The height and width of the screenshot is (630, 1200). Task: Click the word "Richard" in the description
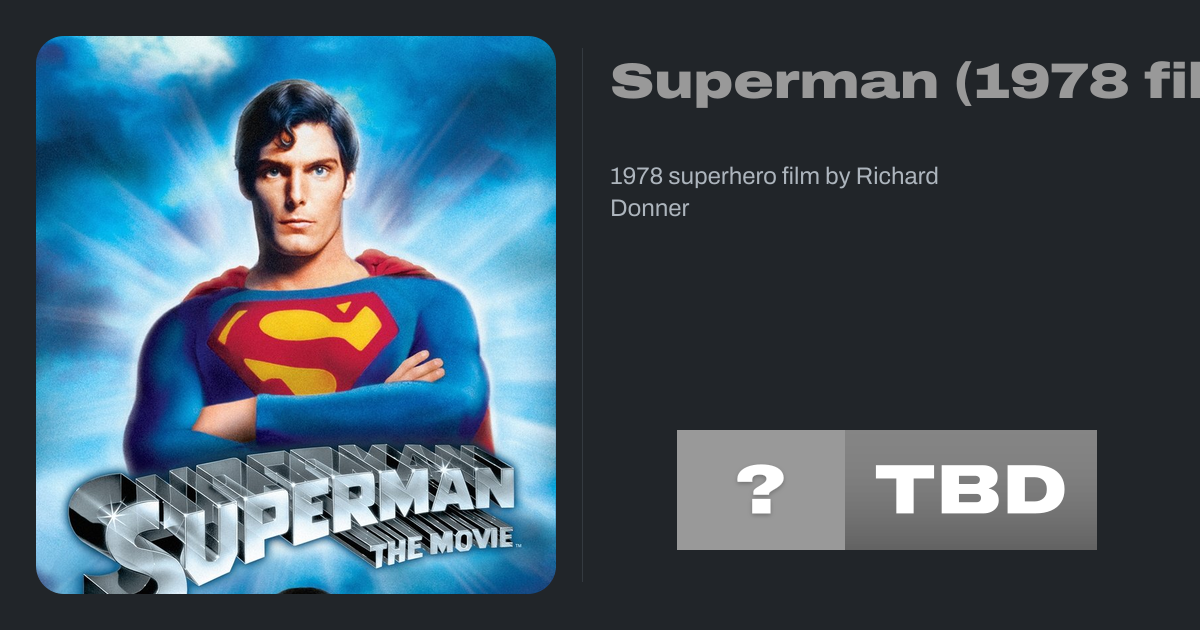pos(897,177)
